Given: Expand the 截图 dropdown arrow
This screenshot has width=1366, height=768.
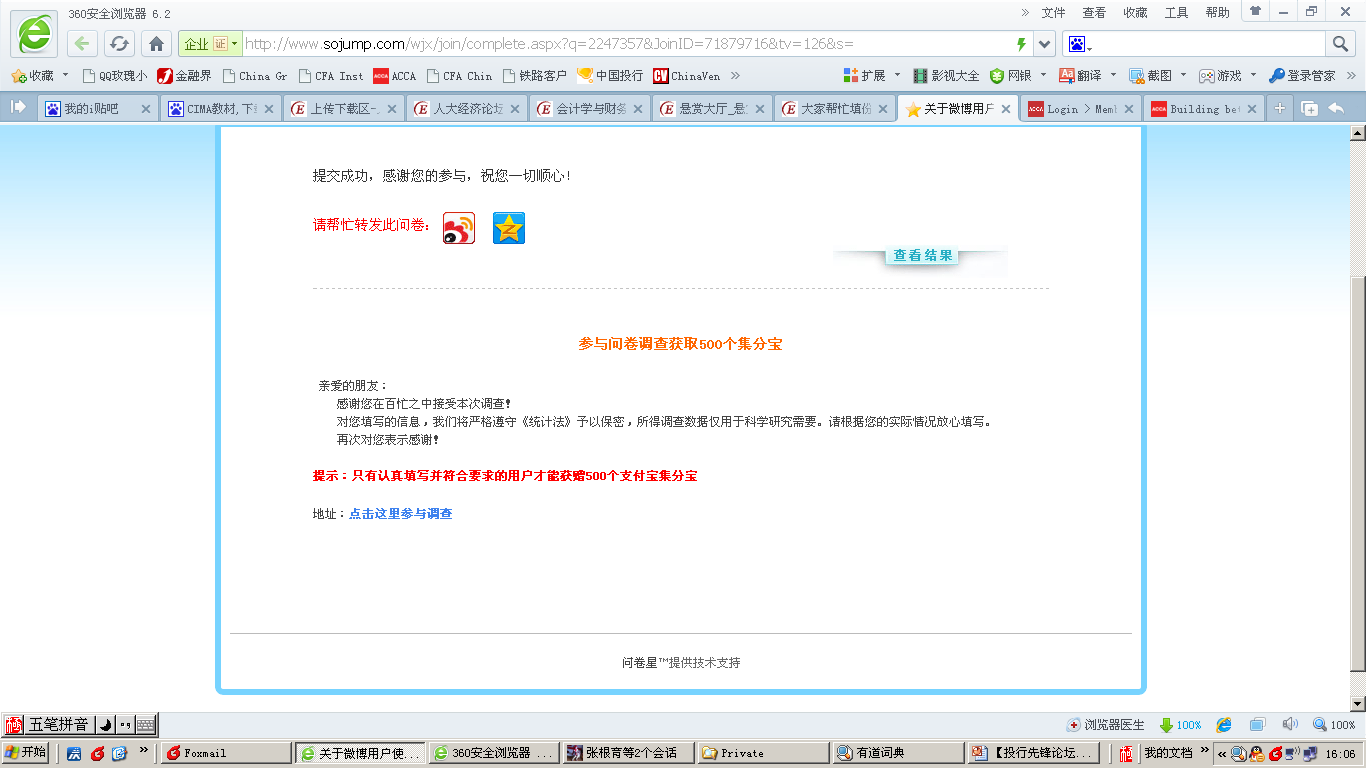Looking at the screenshot, I should 1183,75.
